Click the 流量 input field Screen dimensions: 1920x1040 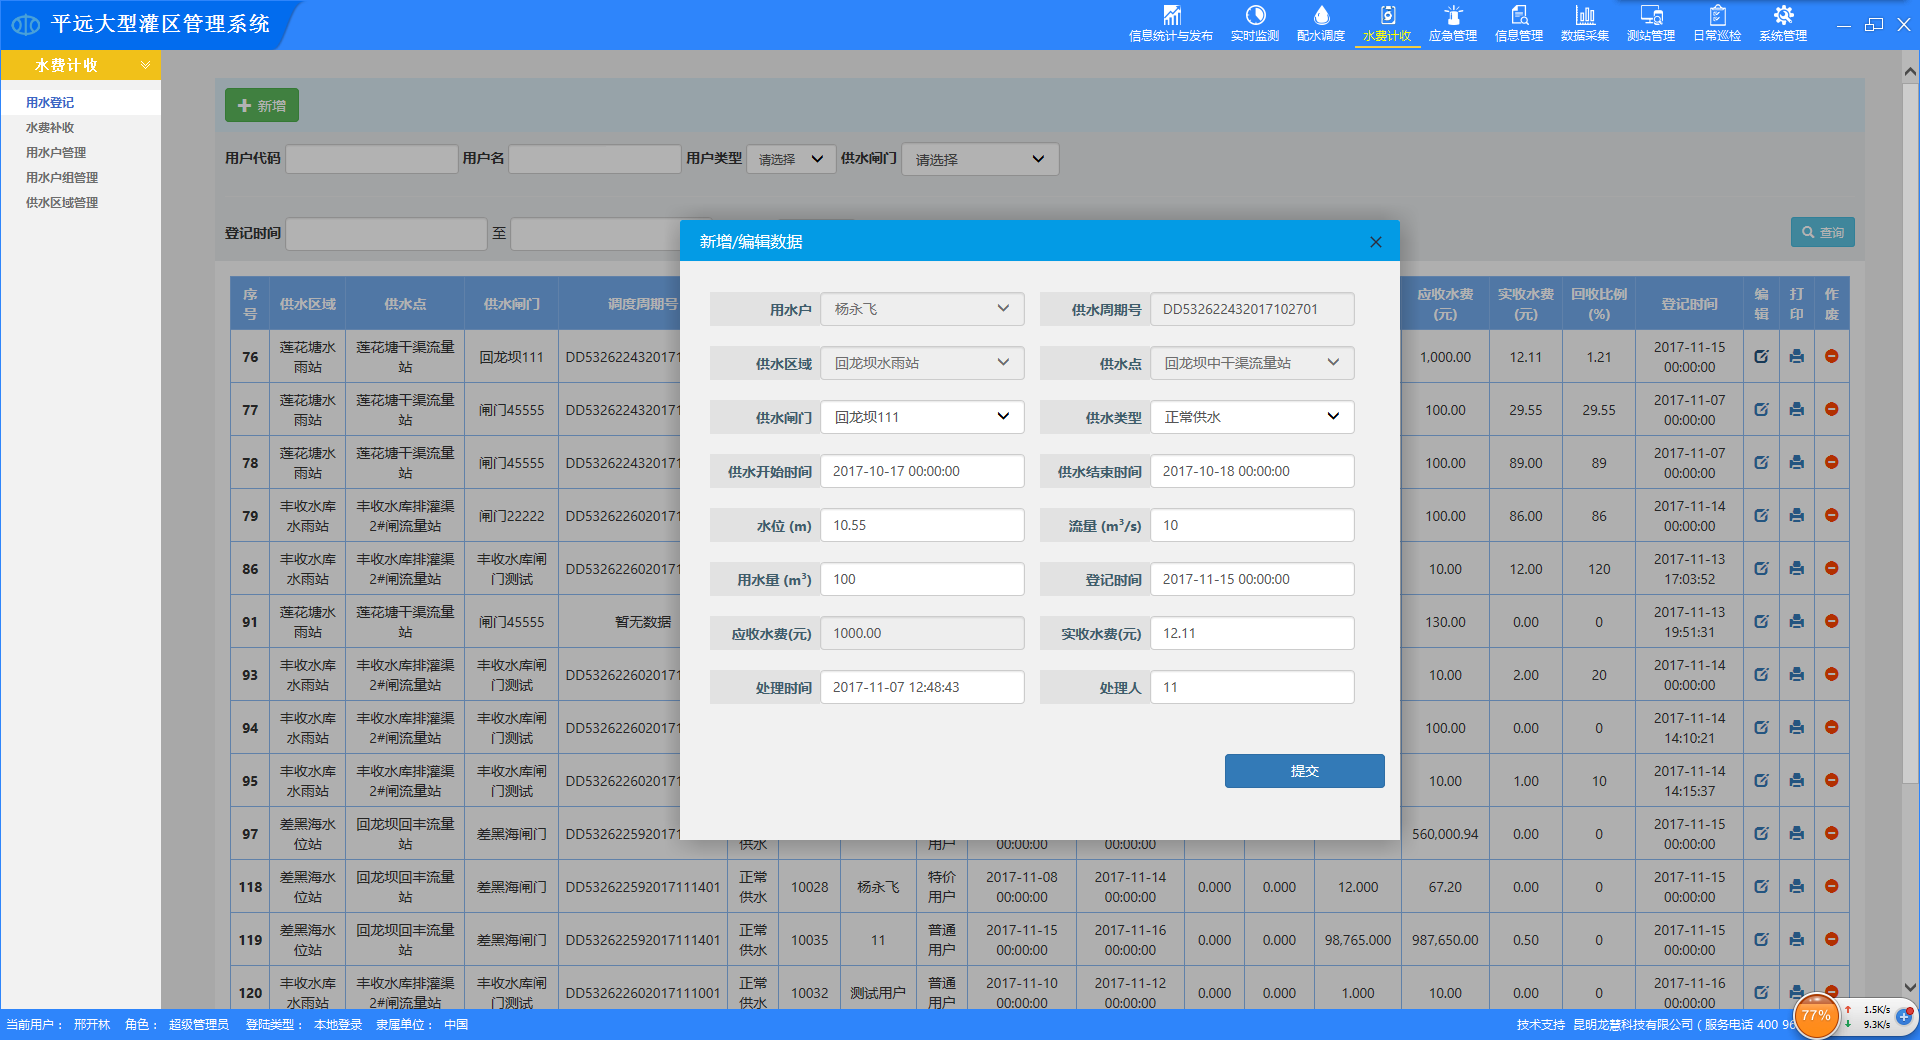click(x=1252, y=525)
